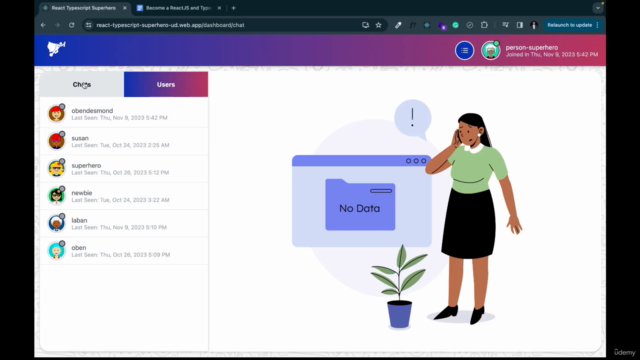Switch to the Chats tab

tap(82, 84)
